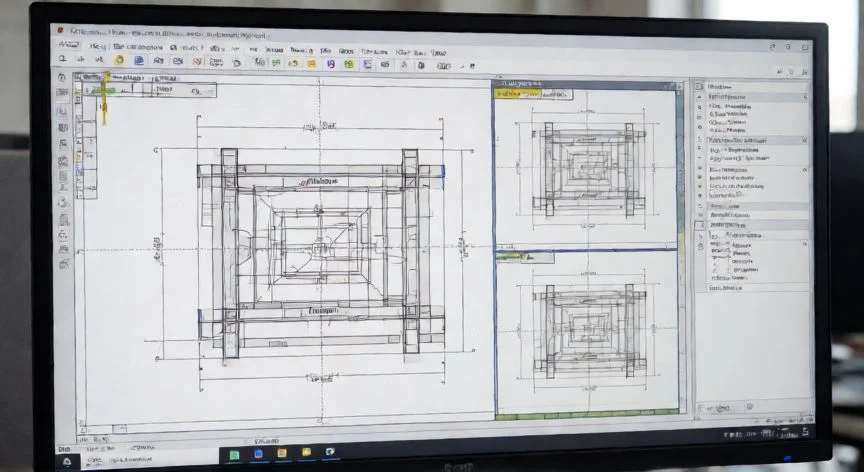Image resolution: width=864 pixels, height=472 pixels.
Task: Click the magnifier icon starting the main toolbar
Action: (62, 59)
